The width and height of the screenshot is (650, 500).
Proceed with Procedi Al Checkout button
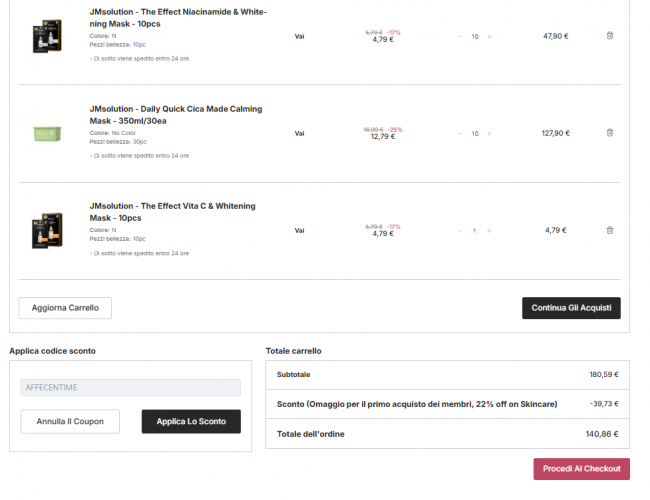[582, 468]
